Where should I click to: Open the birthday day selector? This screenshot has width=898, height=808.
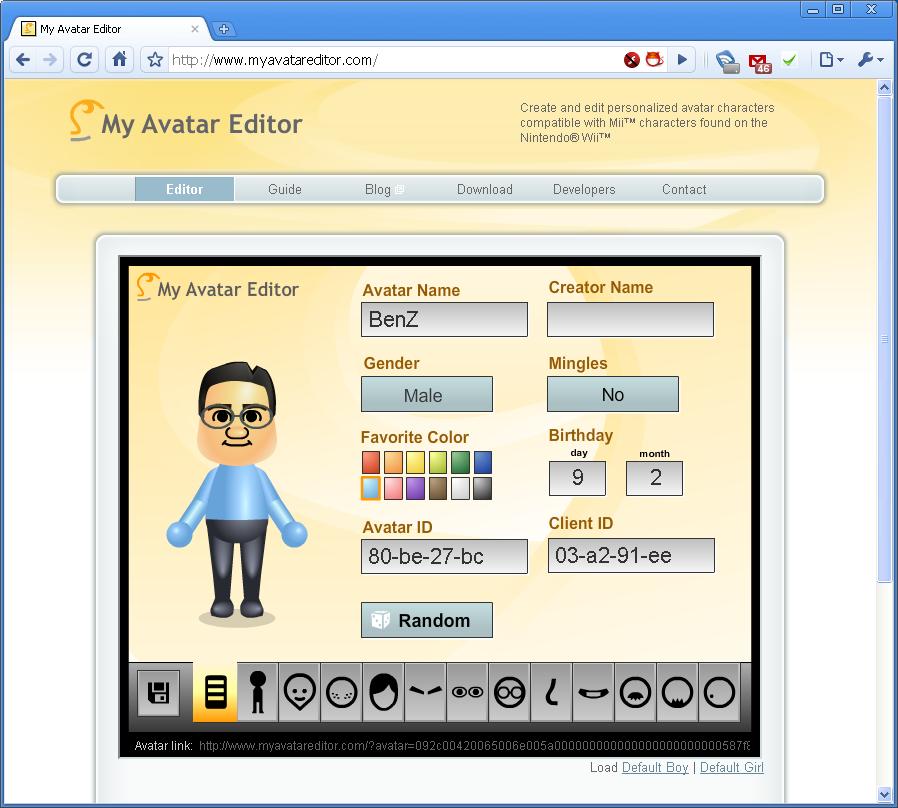coord(577,479)
